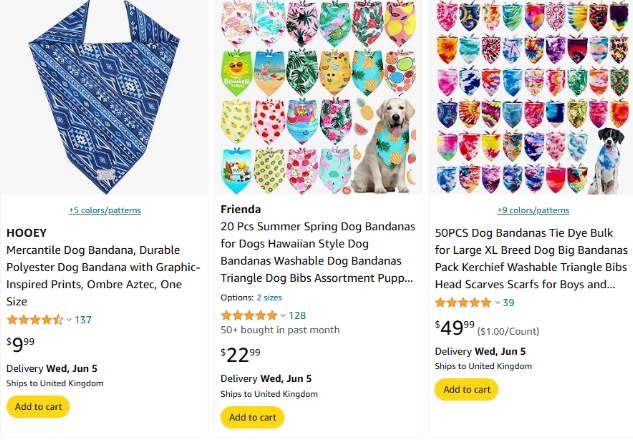
Task: Expand tie dye bandanas rating chevron
Action: pos(497,302)
